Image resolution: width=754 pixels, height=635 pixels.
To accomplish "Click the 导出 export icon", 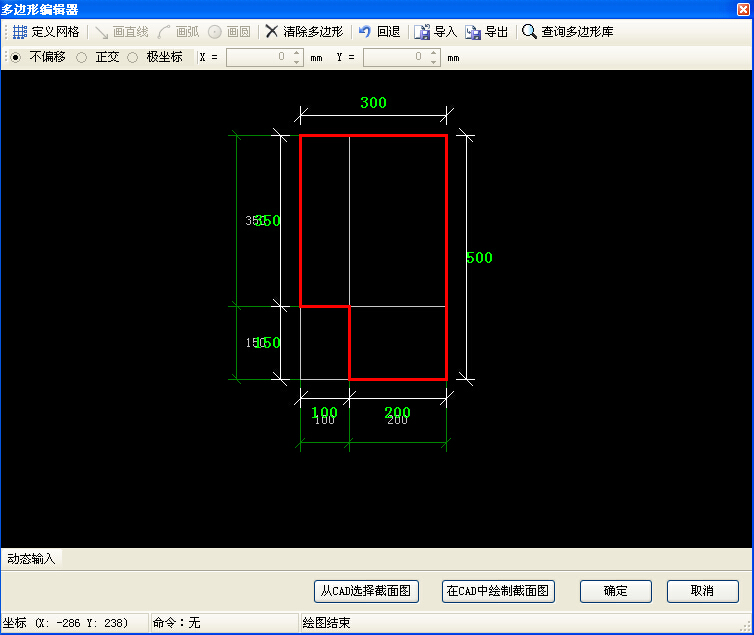I will click(473, 32).
